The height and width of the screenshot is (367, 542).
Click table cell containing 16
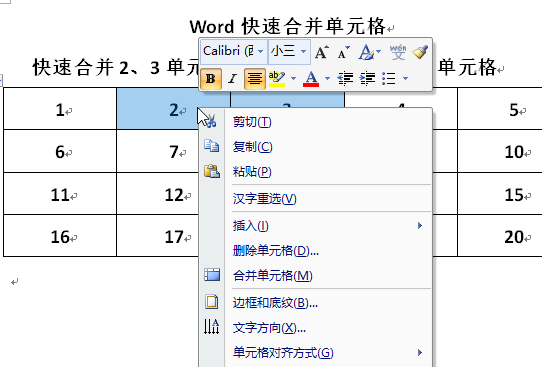(x=60, y=236)
